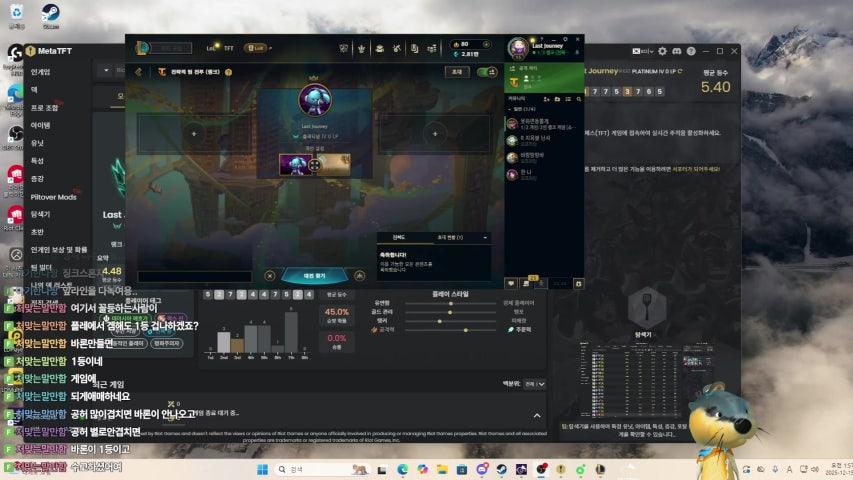Toggle the open party switch in the lobby header
The width and height of the screenshot is (853, 480).
click(x=487, y=72)
